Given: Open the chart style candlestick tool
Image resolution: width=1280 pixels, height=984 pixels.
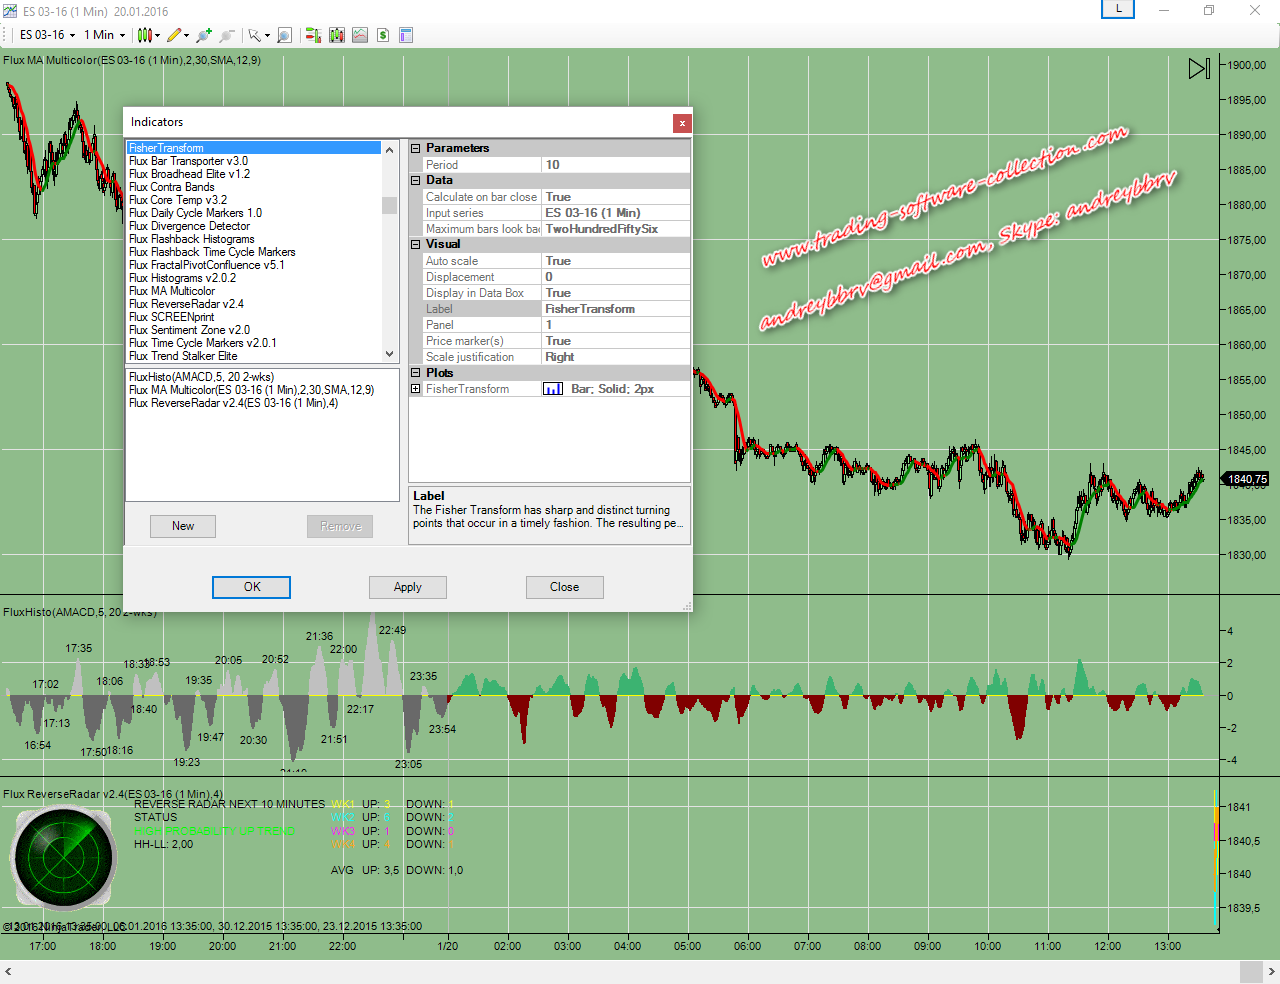Looking at the screenshot, I should [146, 35].
